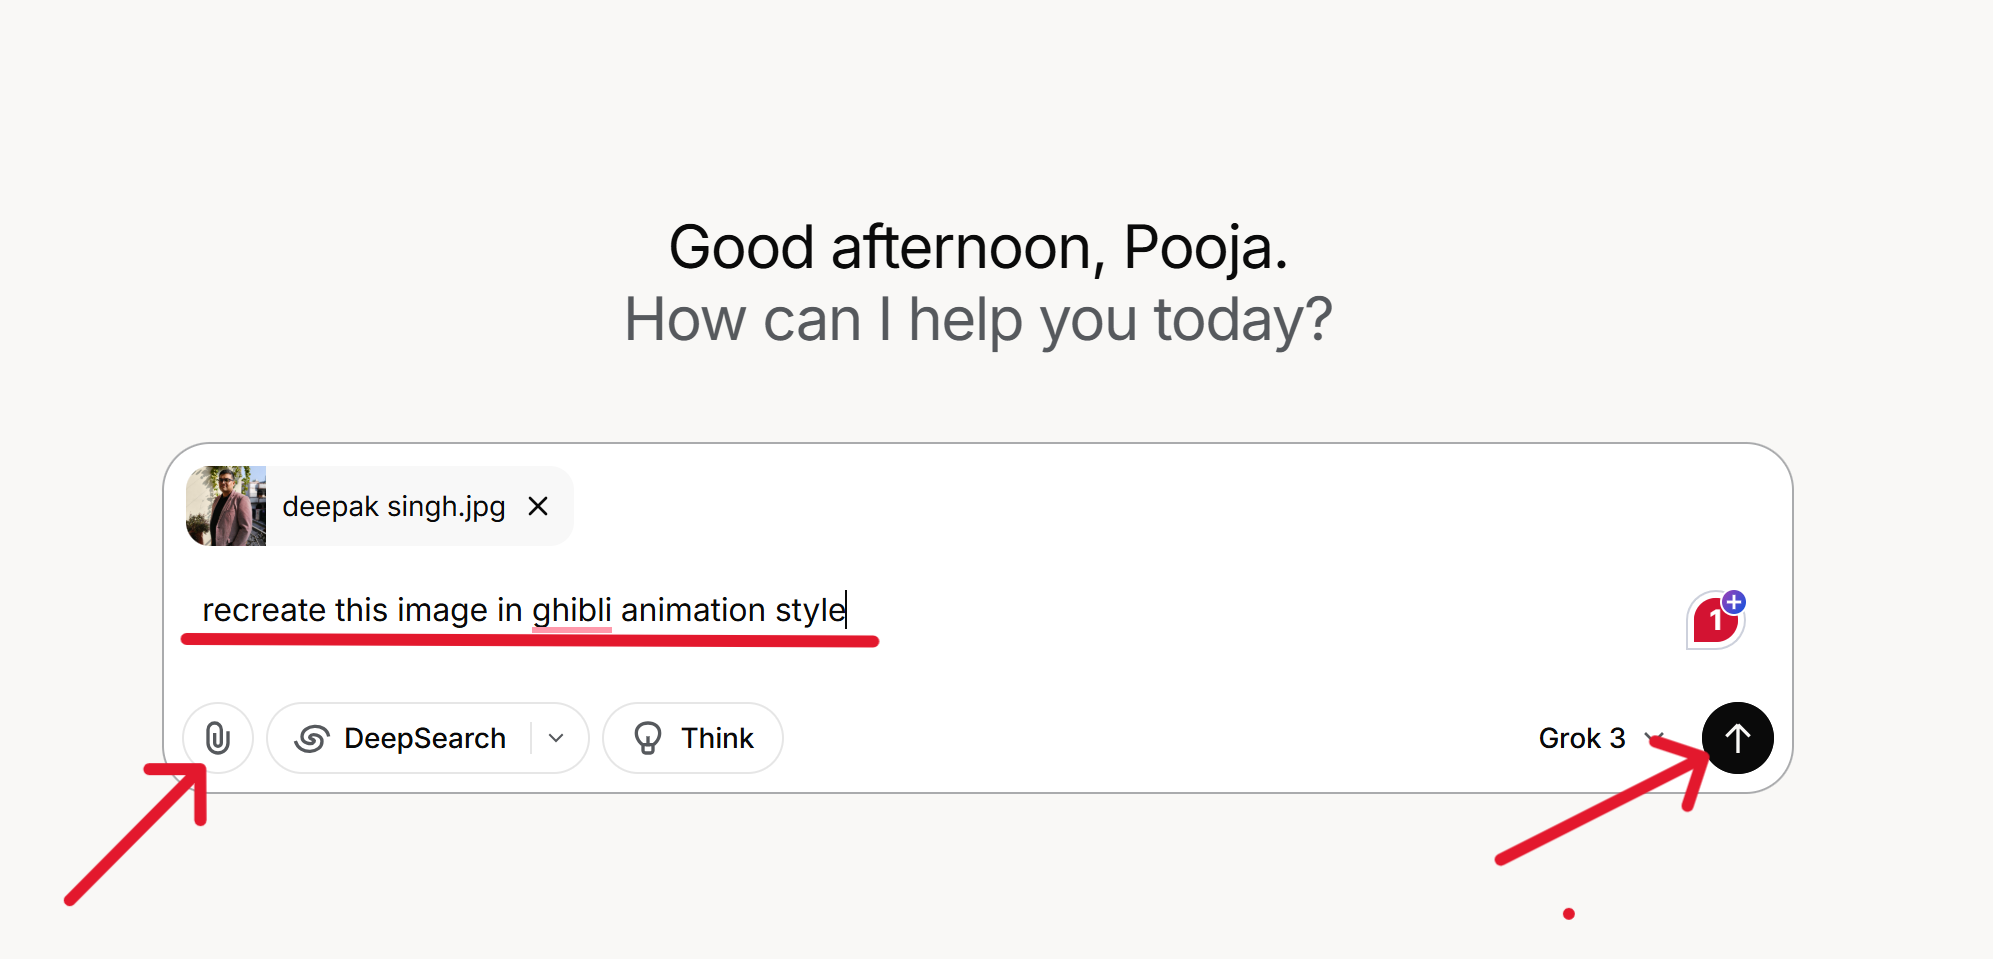Open the deepak singh.jpg photo thumbnail
Viewport: 1993px width, 959px height.
(x=226, y=506)
